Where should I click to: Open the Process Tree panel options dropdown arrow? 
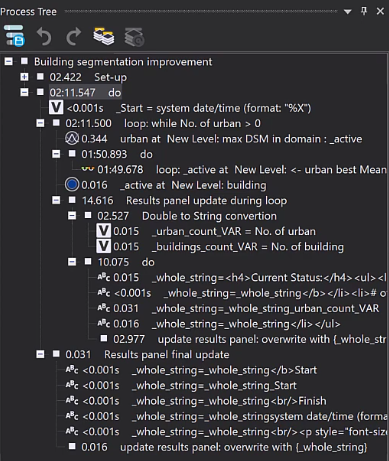click(x=348, y=12)
